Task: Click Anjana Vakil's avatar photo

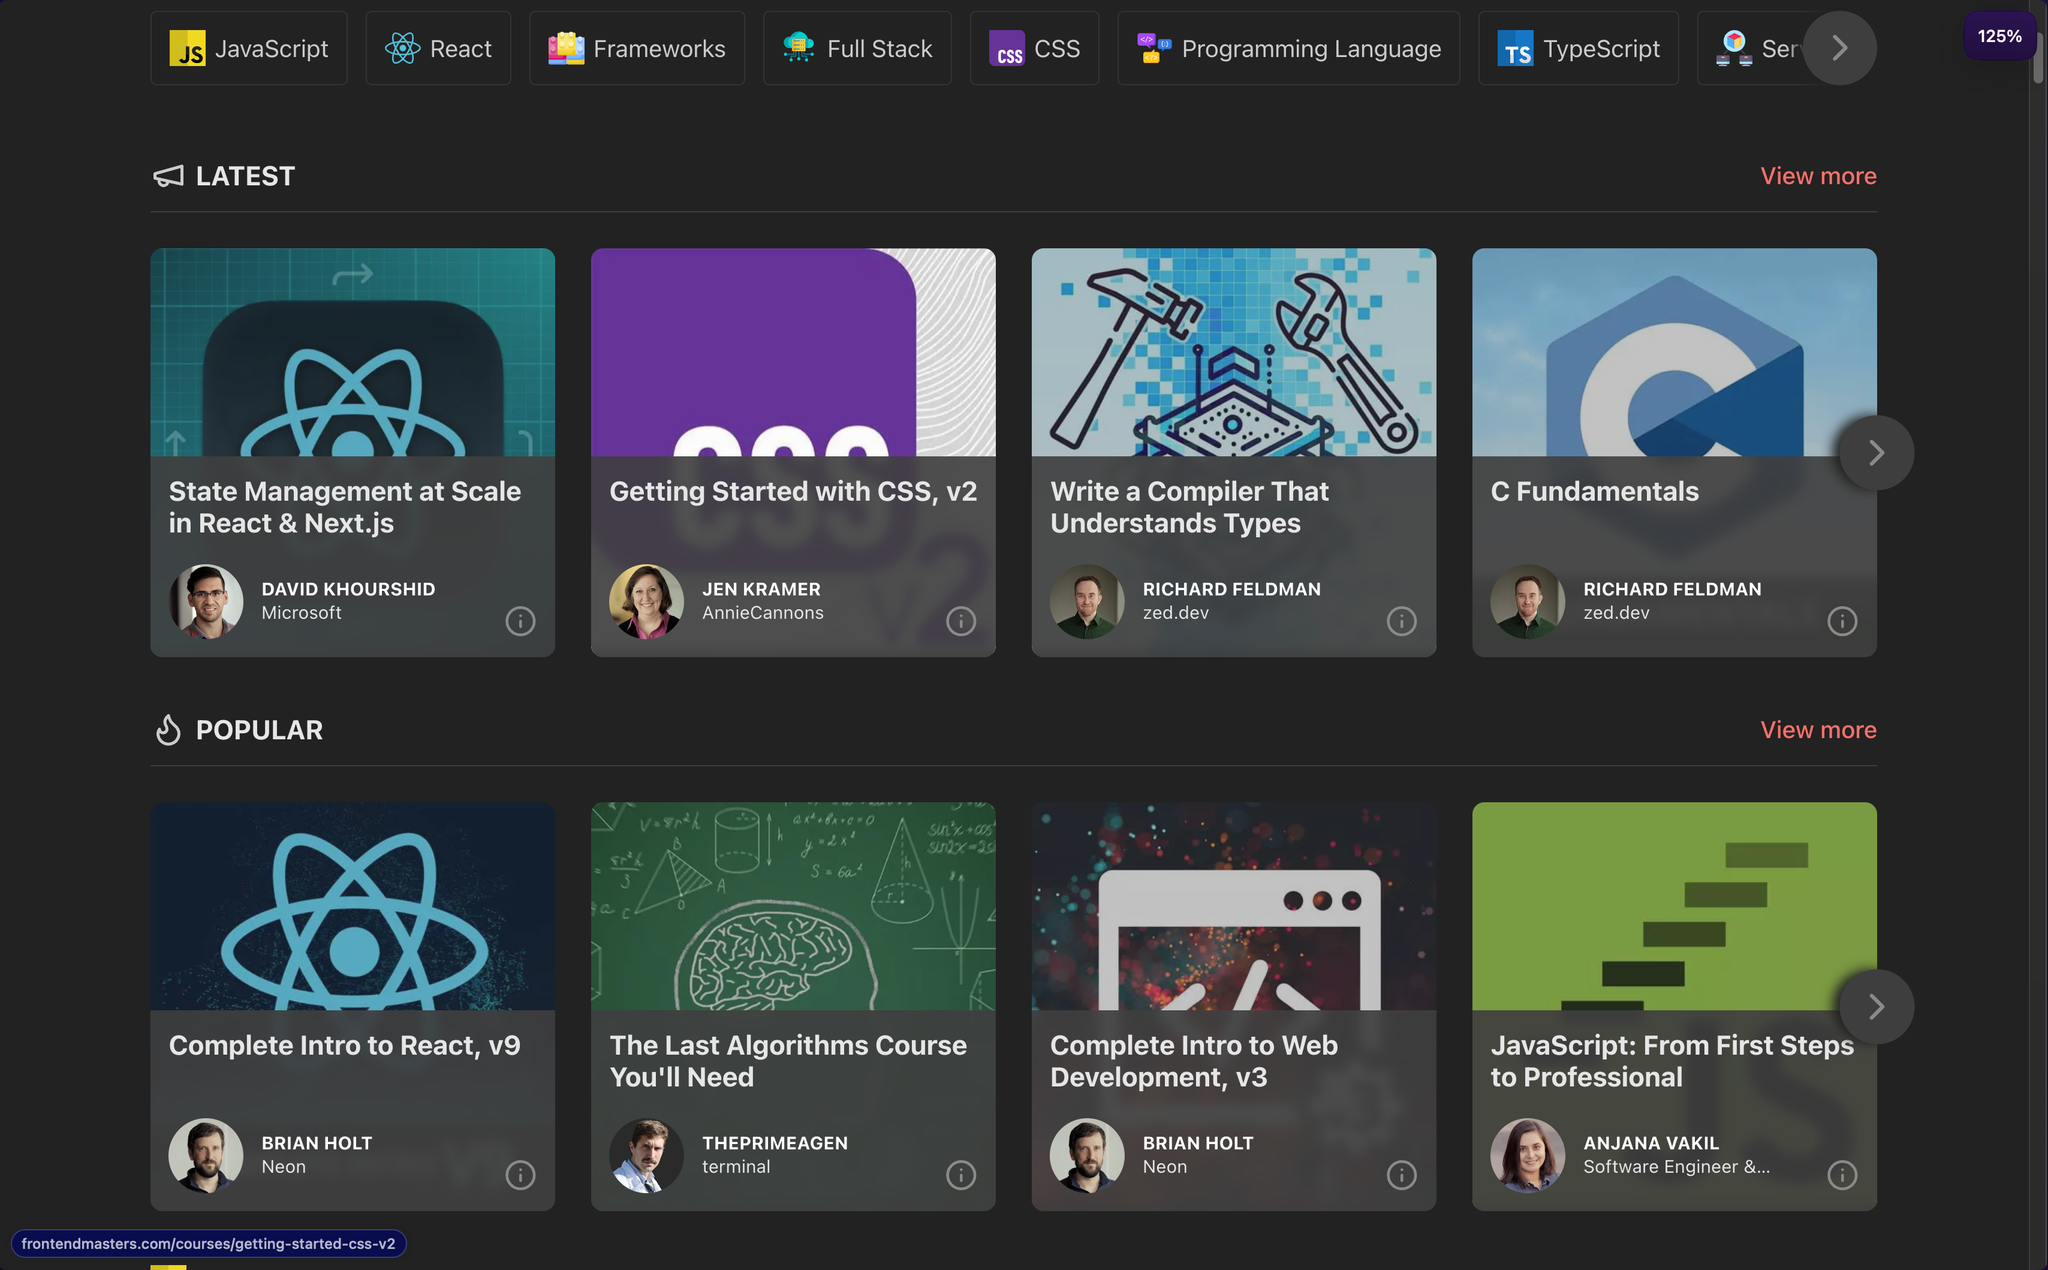Action: 1528,1156
